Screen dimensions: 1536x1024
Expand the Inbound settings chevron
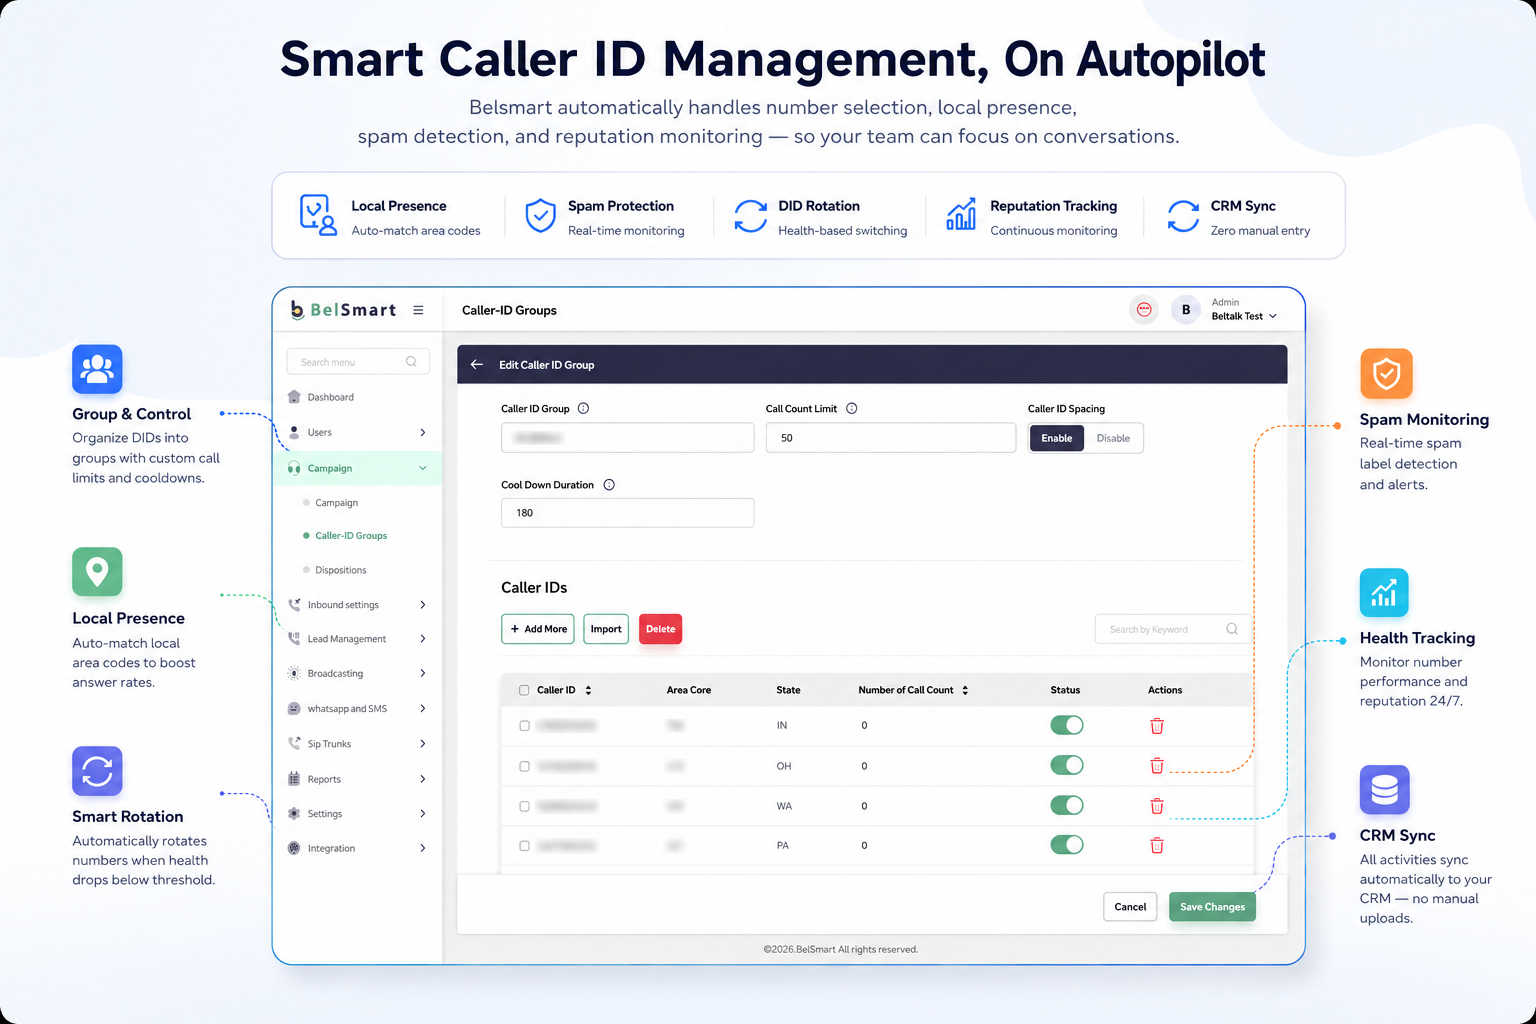(x=423, y=605)
